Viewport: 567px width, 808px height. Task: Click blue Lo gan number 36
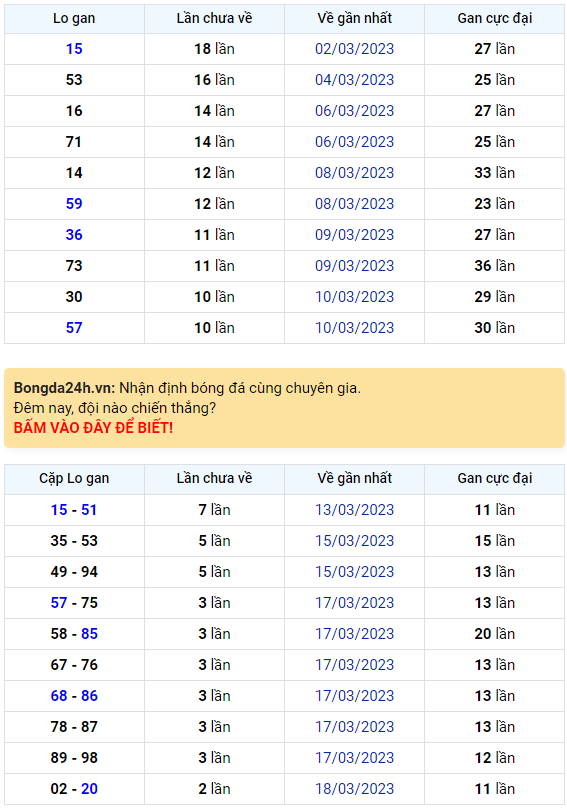click(x=74, y=234)
